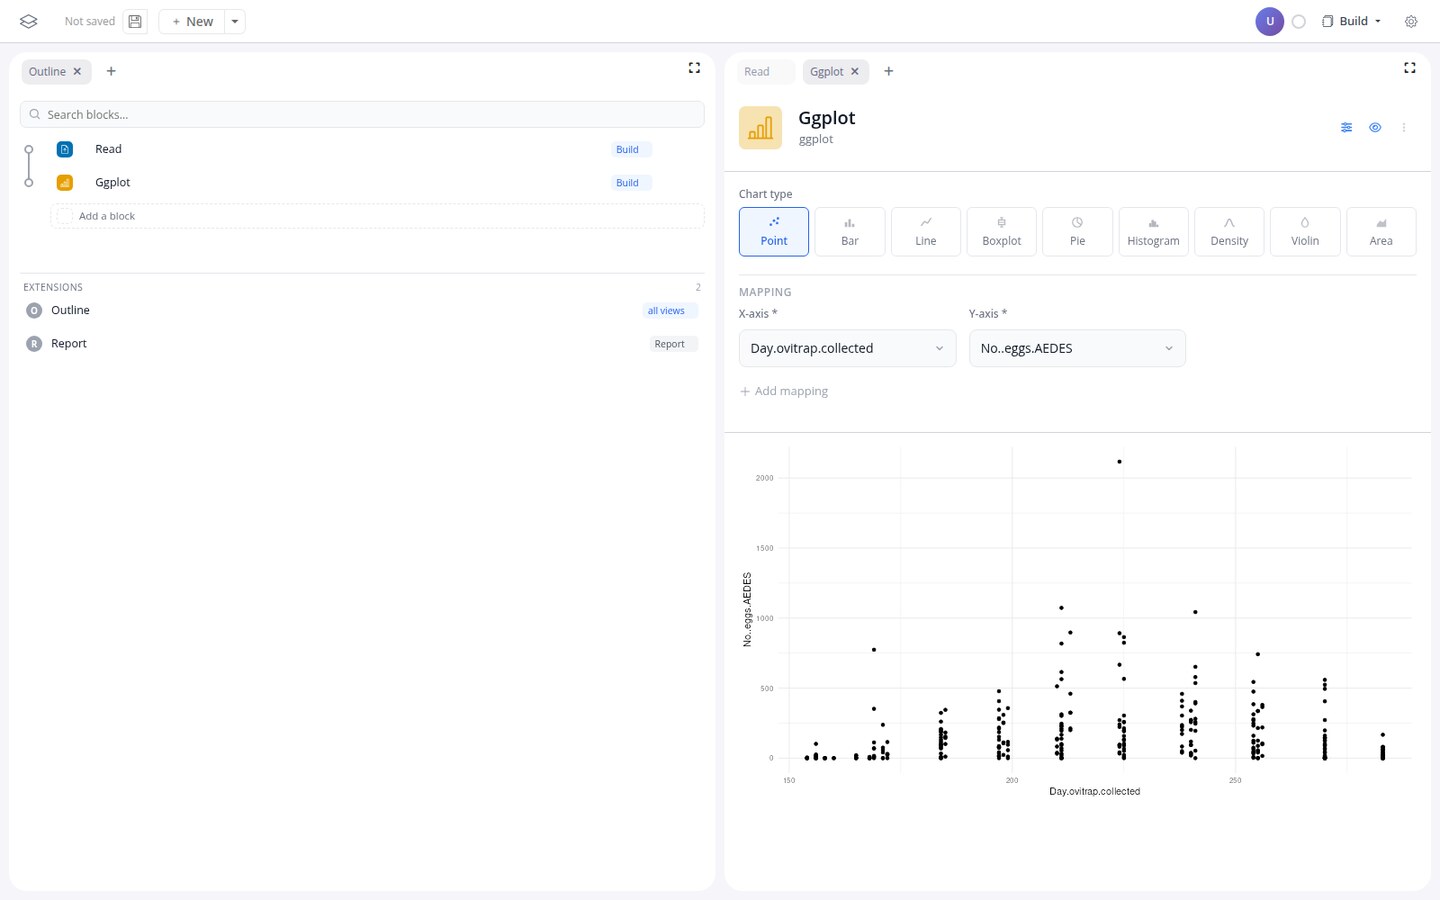Click Add a block
Viewport: 1440px width, 900px height.
377,216
